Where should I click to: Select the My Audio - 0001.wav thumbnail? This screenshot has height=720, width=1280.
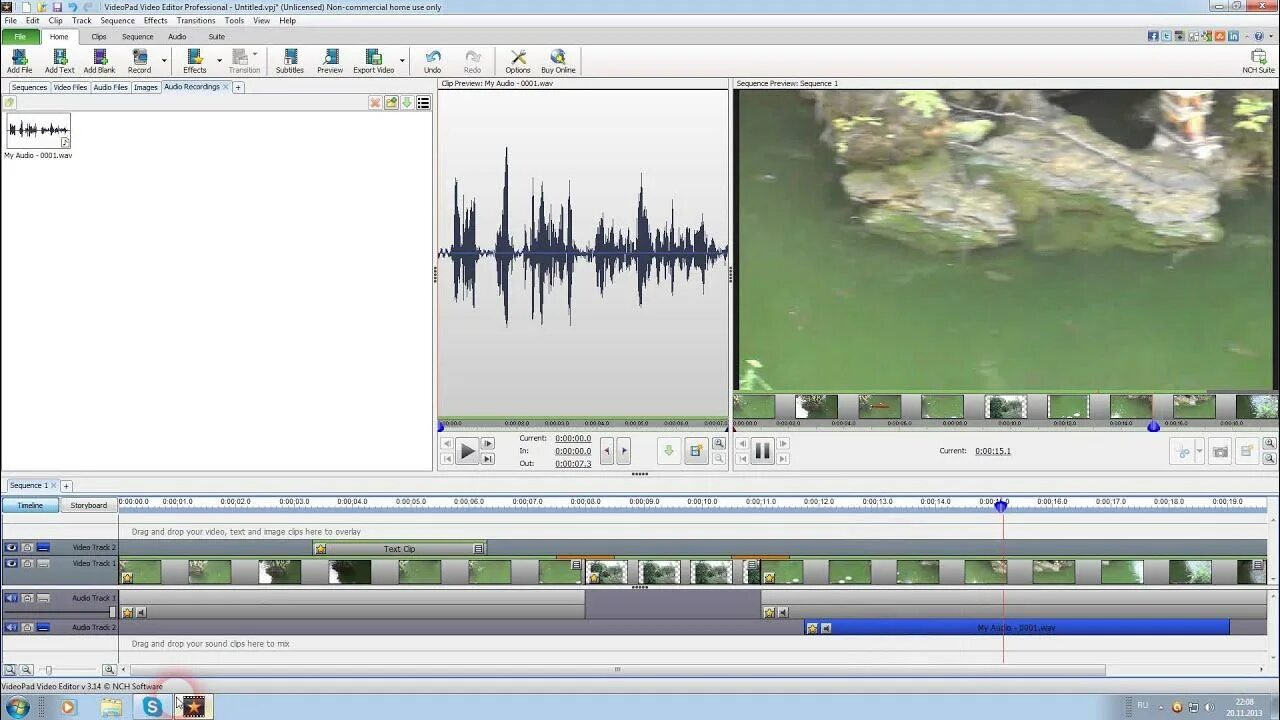click(x=38, y=131)
